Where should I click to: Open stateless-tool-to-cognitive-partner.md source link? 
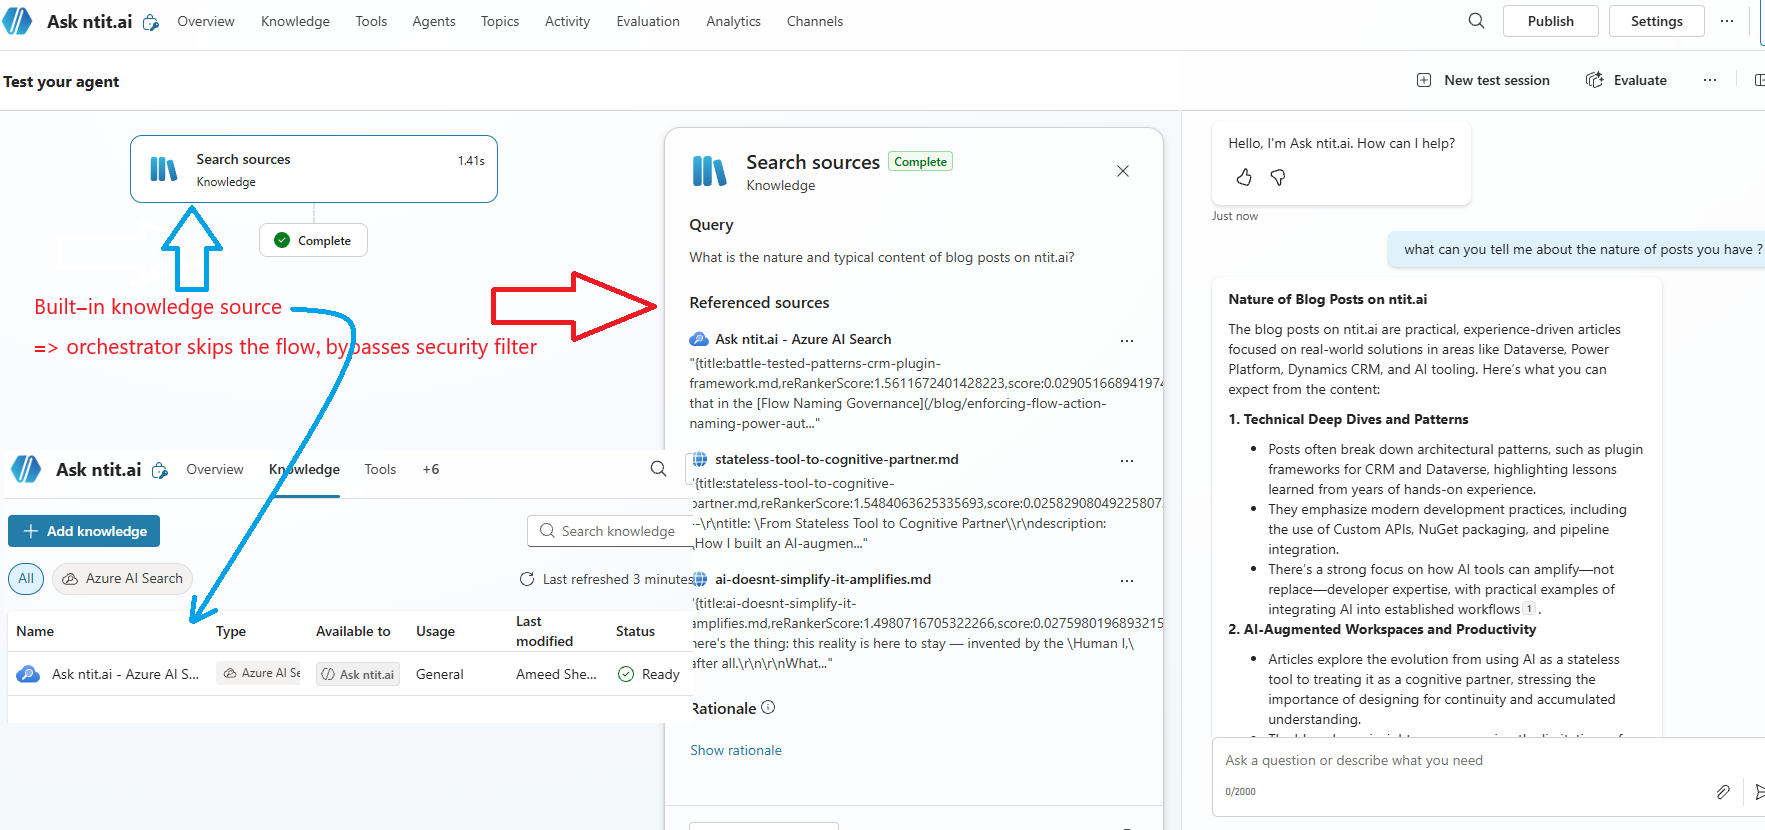(836, 459)
